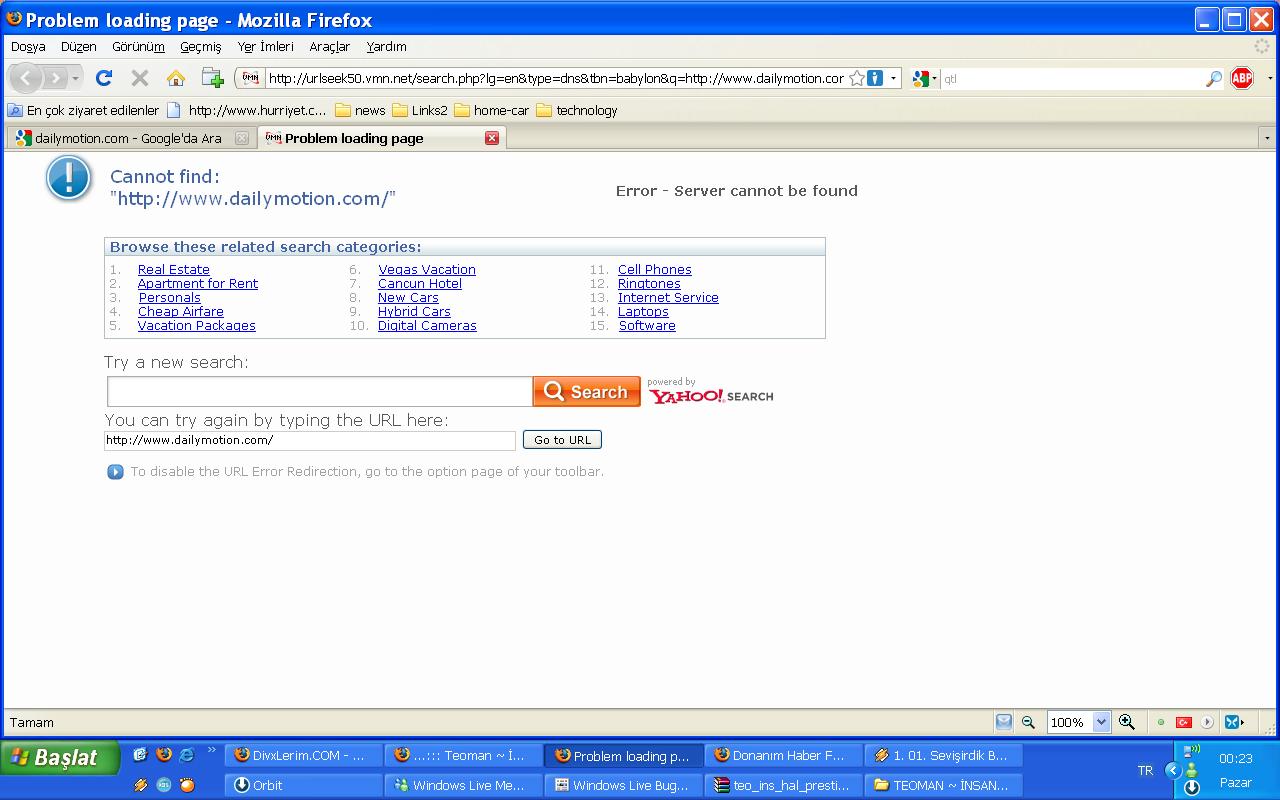Open the Vegas Vacation link
Viewport: 1280px width, 800px height.
coord(427,270)
